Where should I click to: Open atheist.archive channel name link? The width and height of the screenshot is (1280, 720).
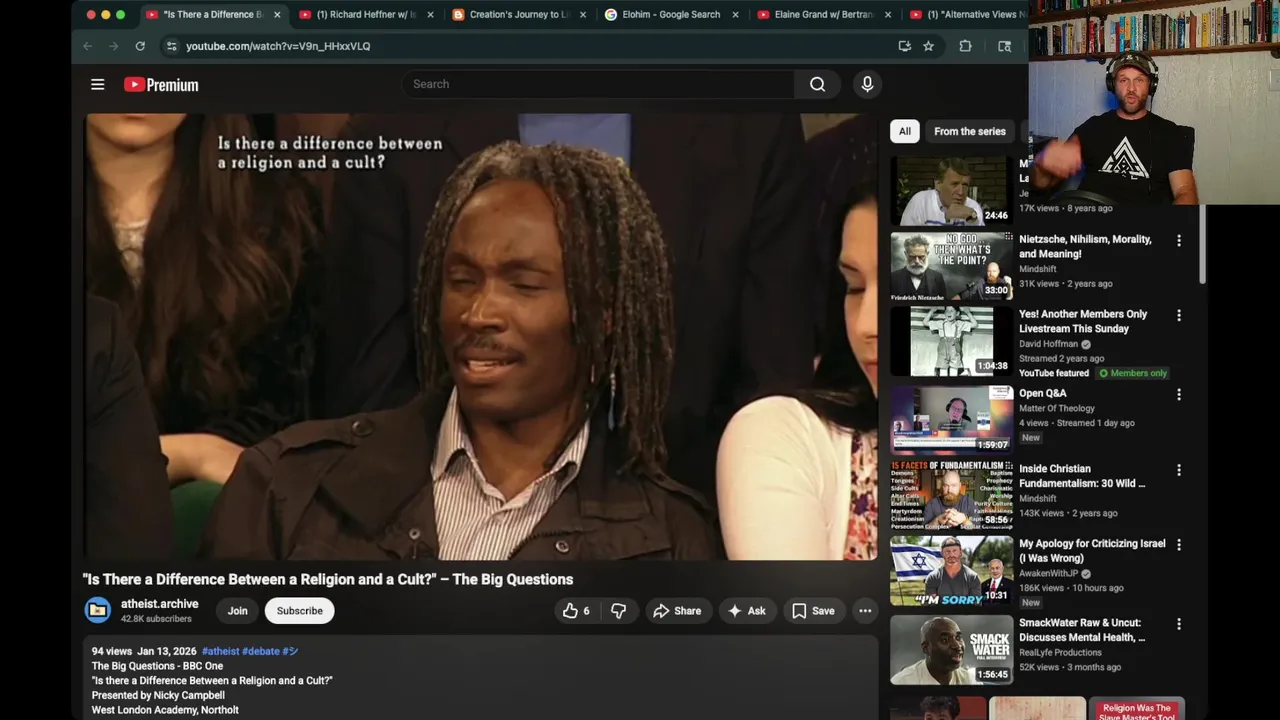[x=160, y=604]
